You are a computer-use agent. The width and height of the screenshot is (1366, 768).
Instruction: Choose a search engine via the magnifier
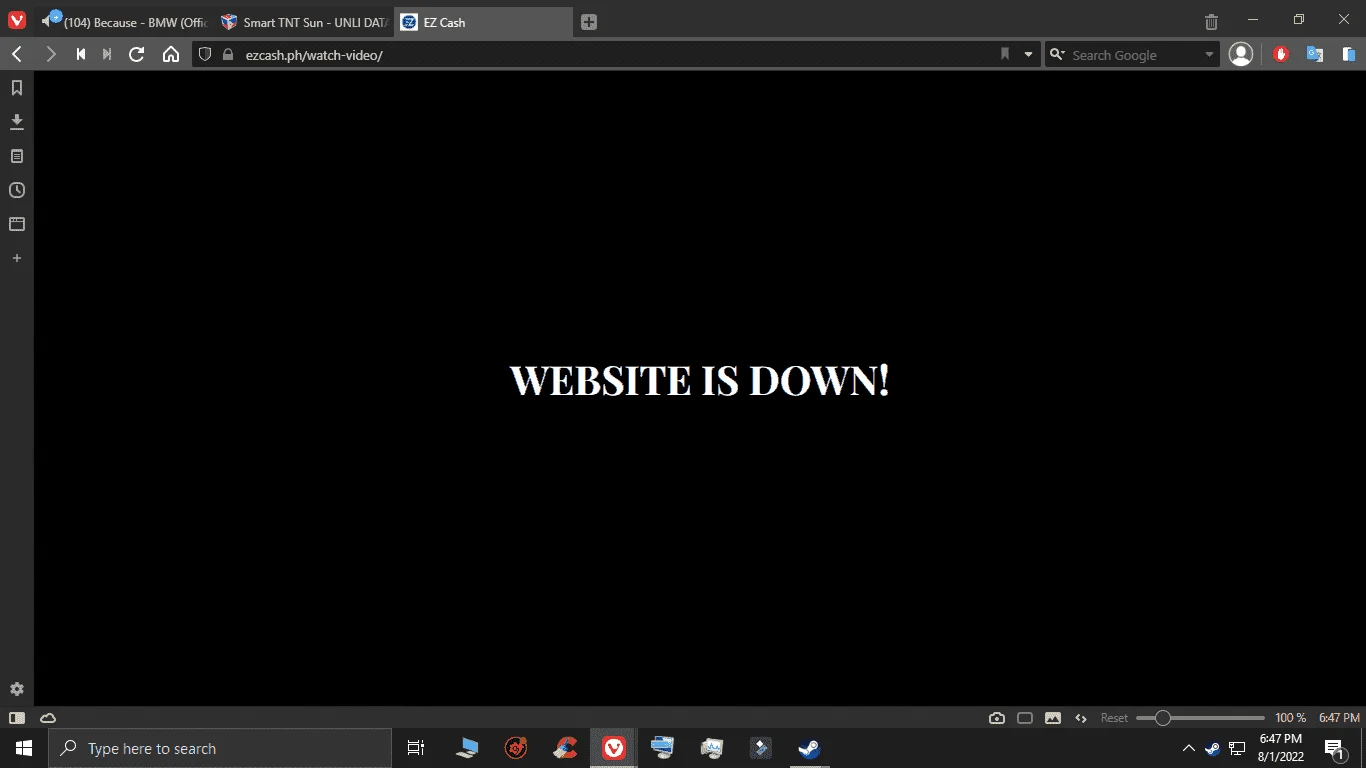pos(1057,55)
